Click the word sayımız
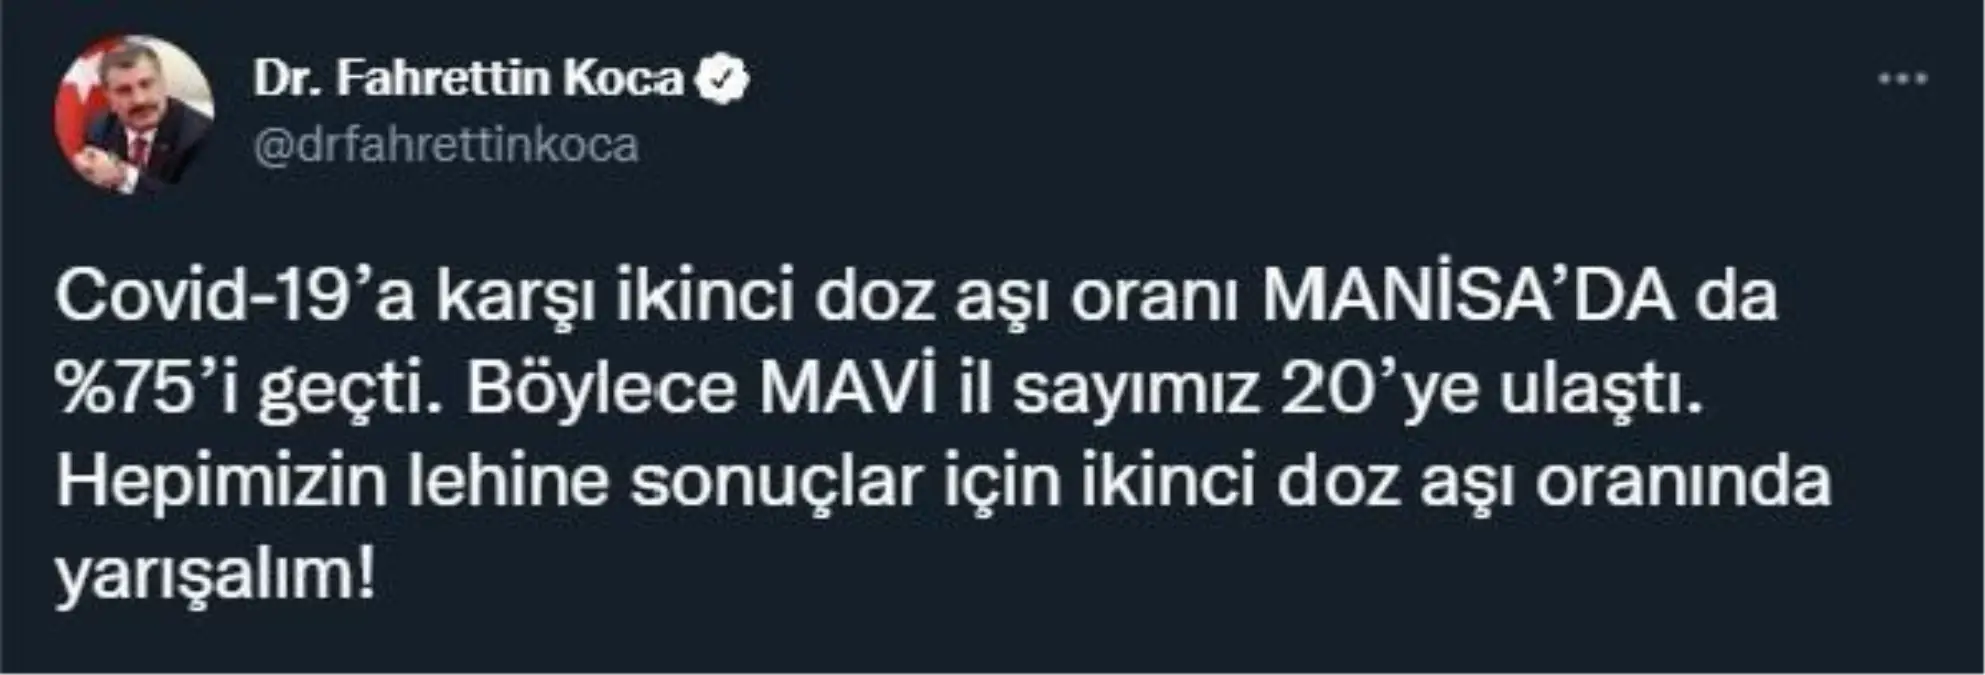The width and height of the screenshot is (1985, 675). (1135, 390)
